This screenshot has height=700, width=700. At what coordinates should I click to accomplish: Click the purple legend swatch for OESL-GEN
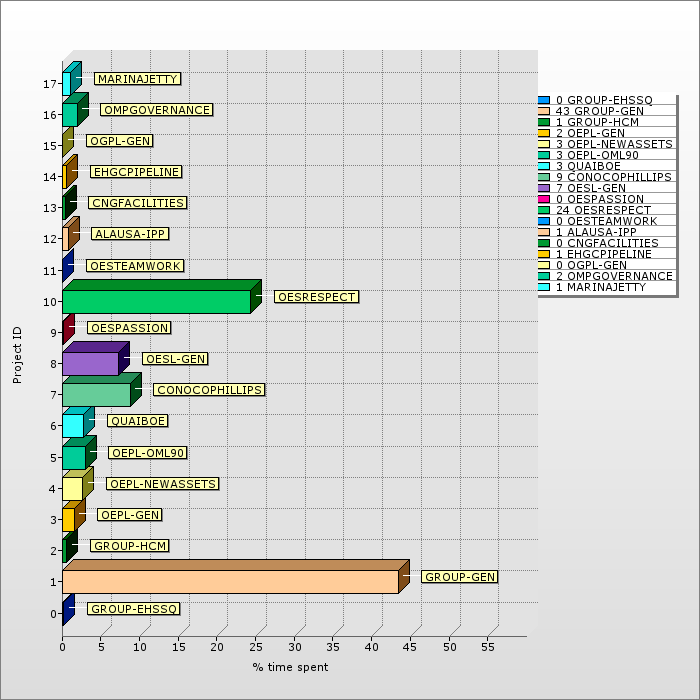tap(544, 188)
